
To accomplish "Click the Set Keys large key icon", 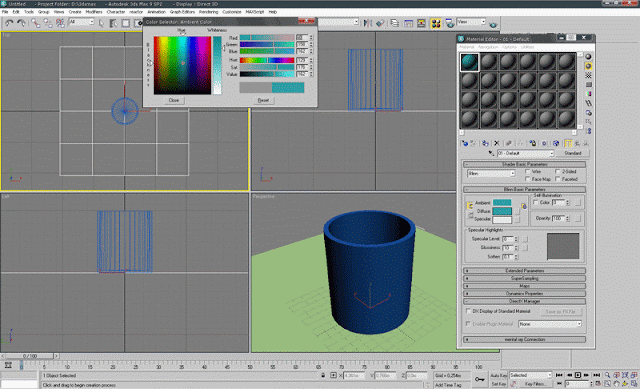I will (480, 379).
